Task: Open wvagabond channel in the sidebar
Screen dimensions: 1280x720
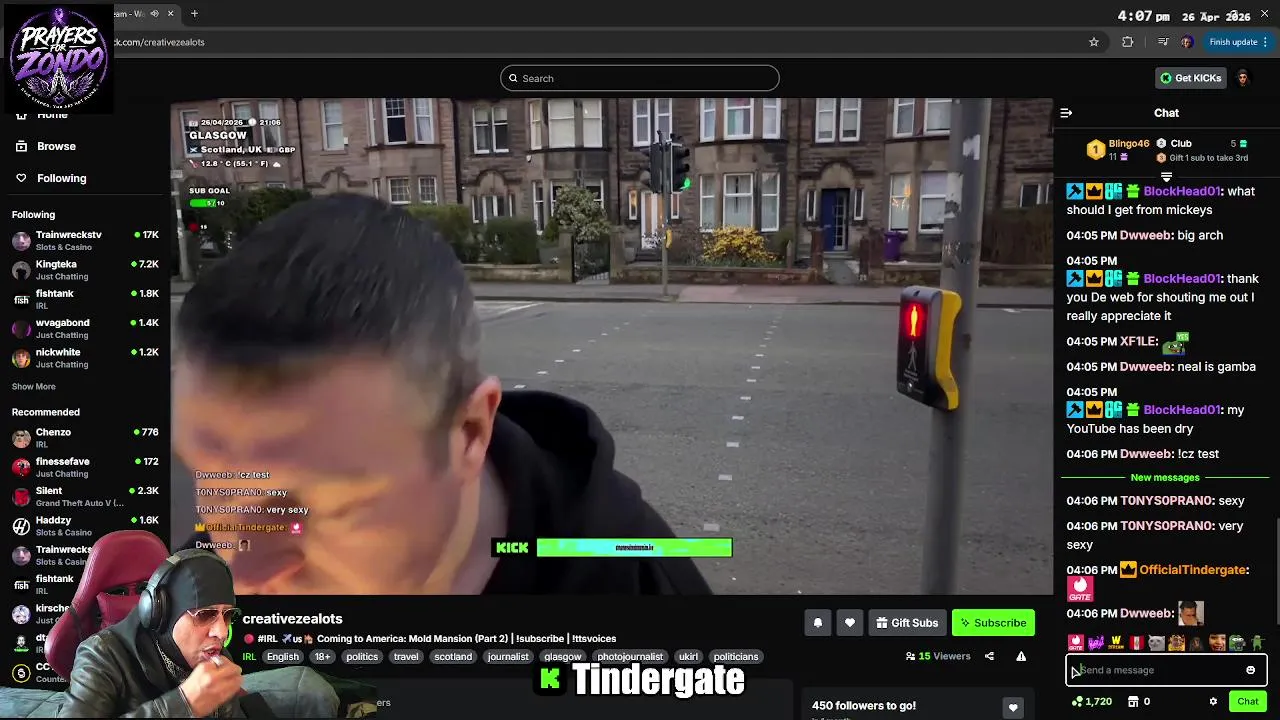Action: (85, 329)
